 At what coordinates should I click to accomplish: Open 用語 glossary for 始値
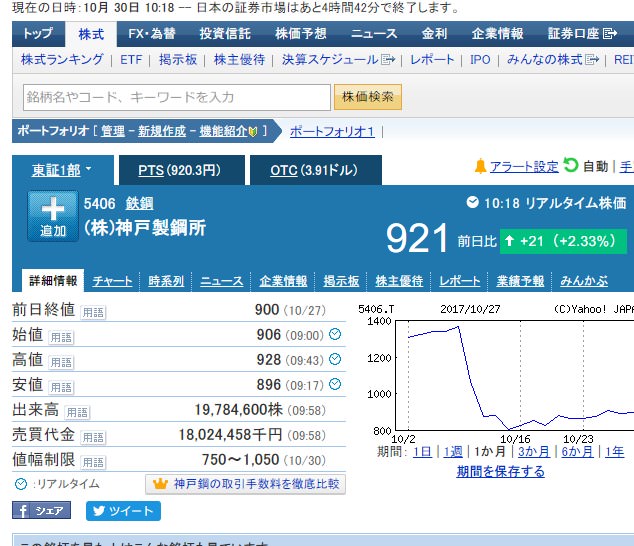(61, 337)
